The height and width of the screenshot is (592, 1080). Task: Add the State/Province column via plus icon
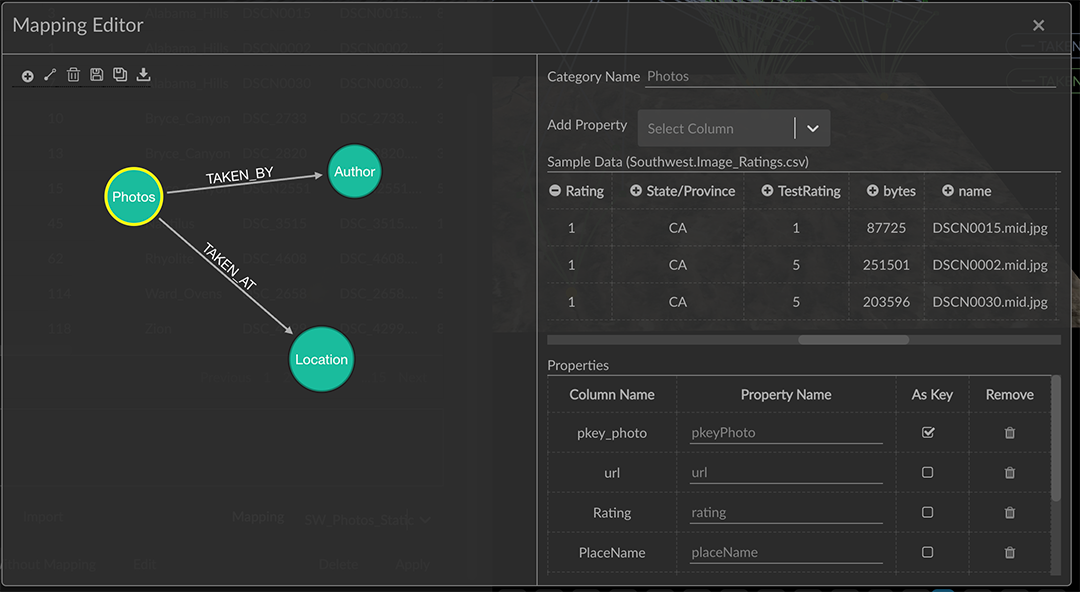pos(636,191)
